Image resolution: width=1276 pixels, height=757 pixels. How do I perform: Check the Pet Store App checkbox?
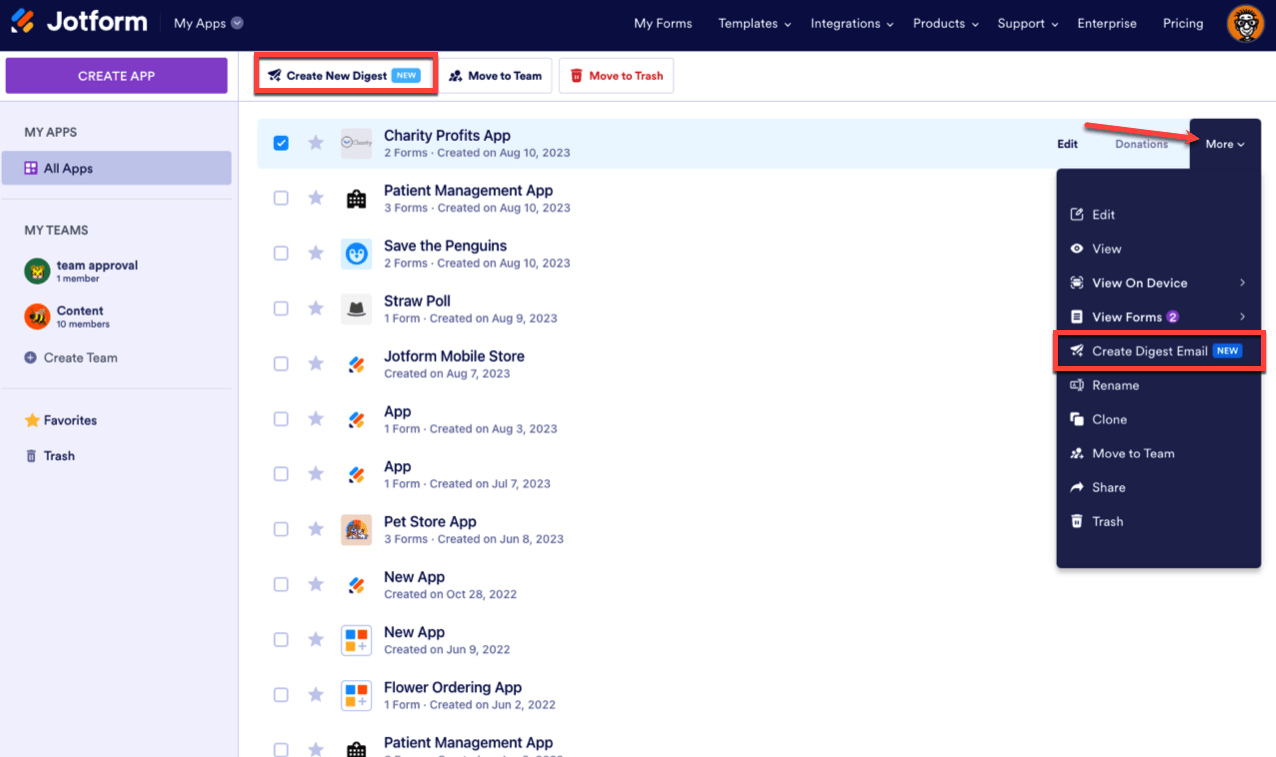pos(281,529)
